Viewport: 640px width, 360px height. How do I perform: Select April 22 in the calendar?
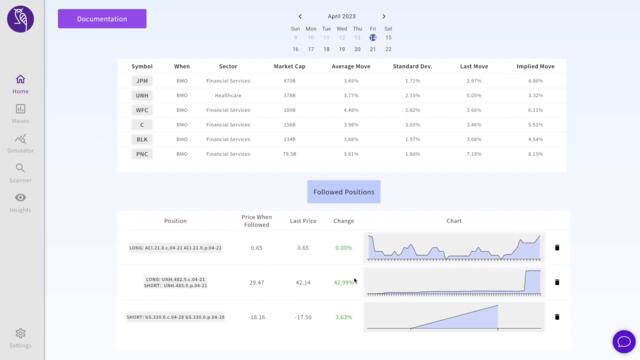pyautogui.click(x=388, y=49)
